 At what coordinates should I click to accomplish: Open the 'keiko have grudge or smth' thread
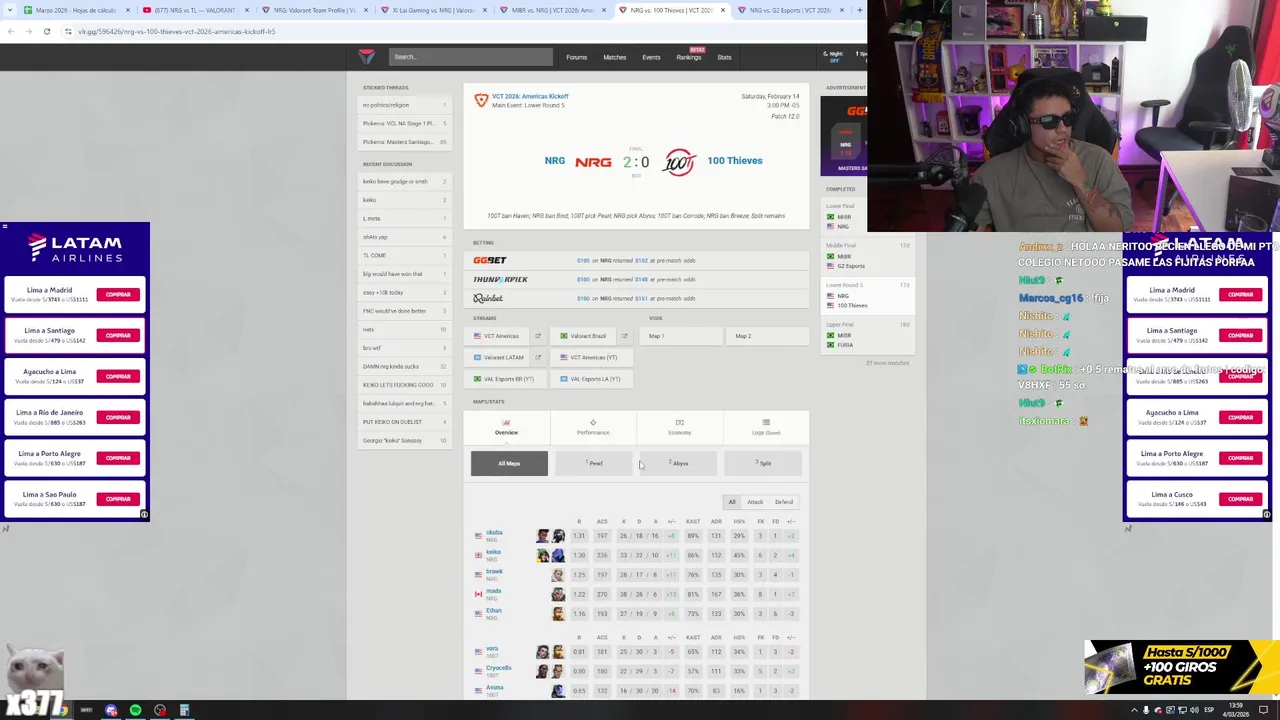coord(404,182)
